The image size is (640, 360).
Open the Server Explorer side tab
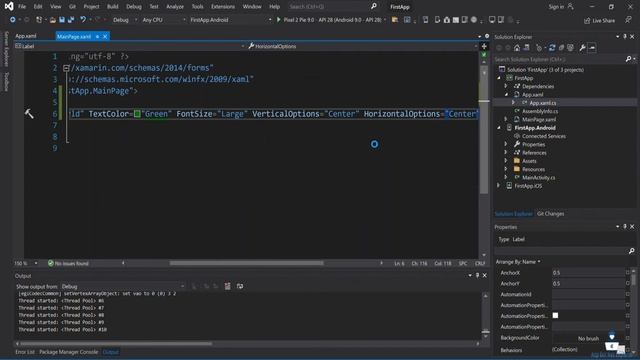6,49
